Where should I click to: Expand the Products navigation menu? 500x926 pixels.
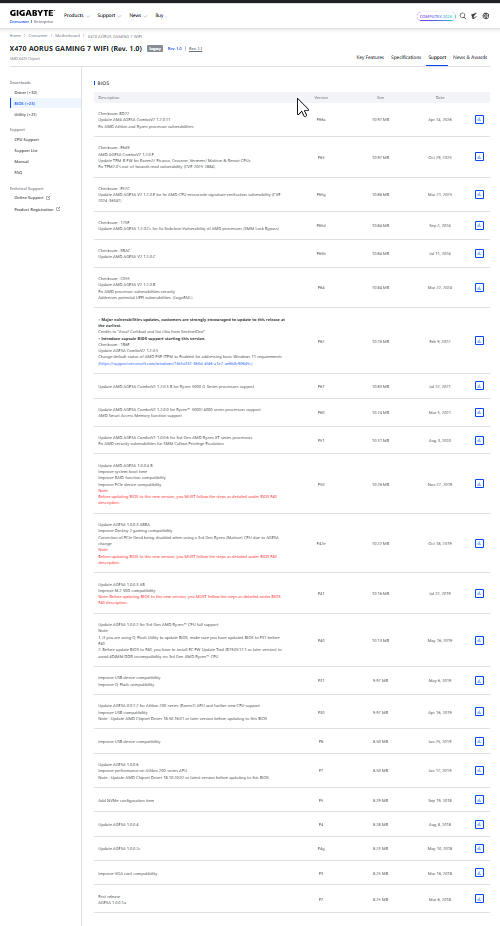point(76,15)
